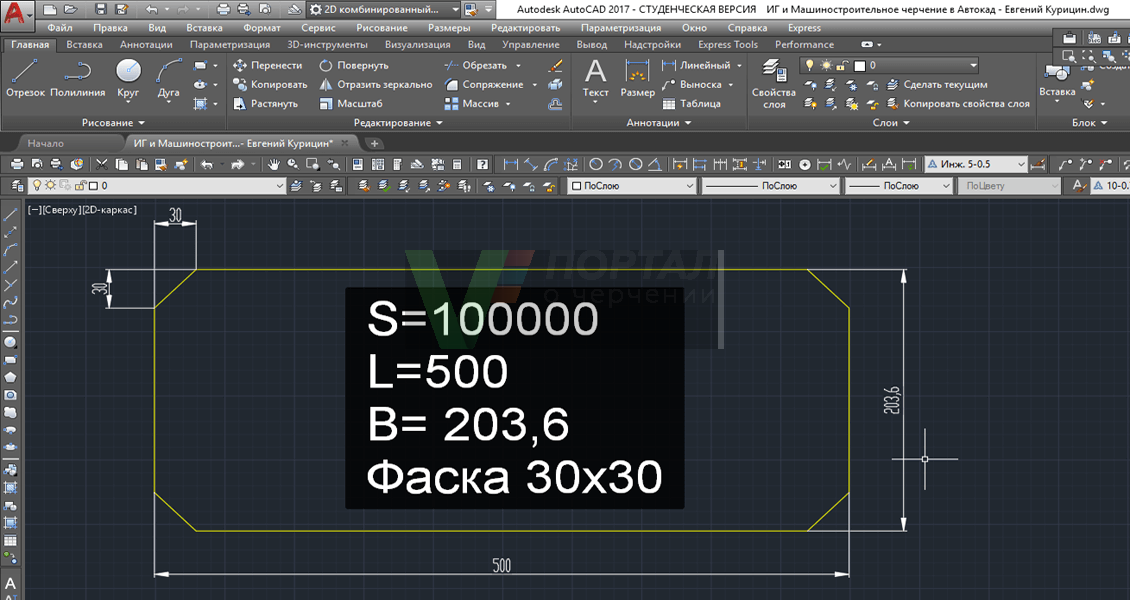Click the Cut scissors icon in toolbar
Image resolution: width=1130 pixels, height=600 pixels.
pos(102,164)
